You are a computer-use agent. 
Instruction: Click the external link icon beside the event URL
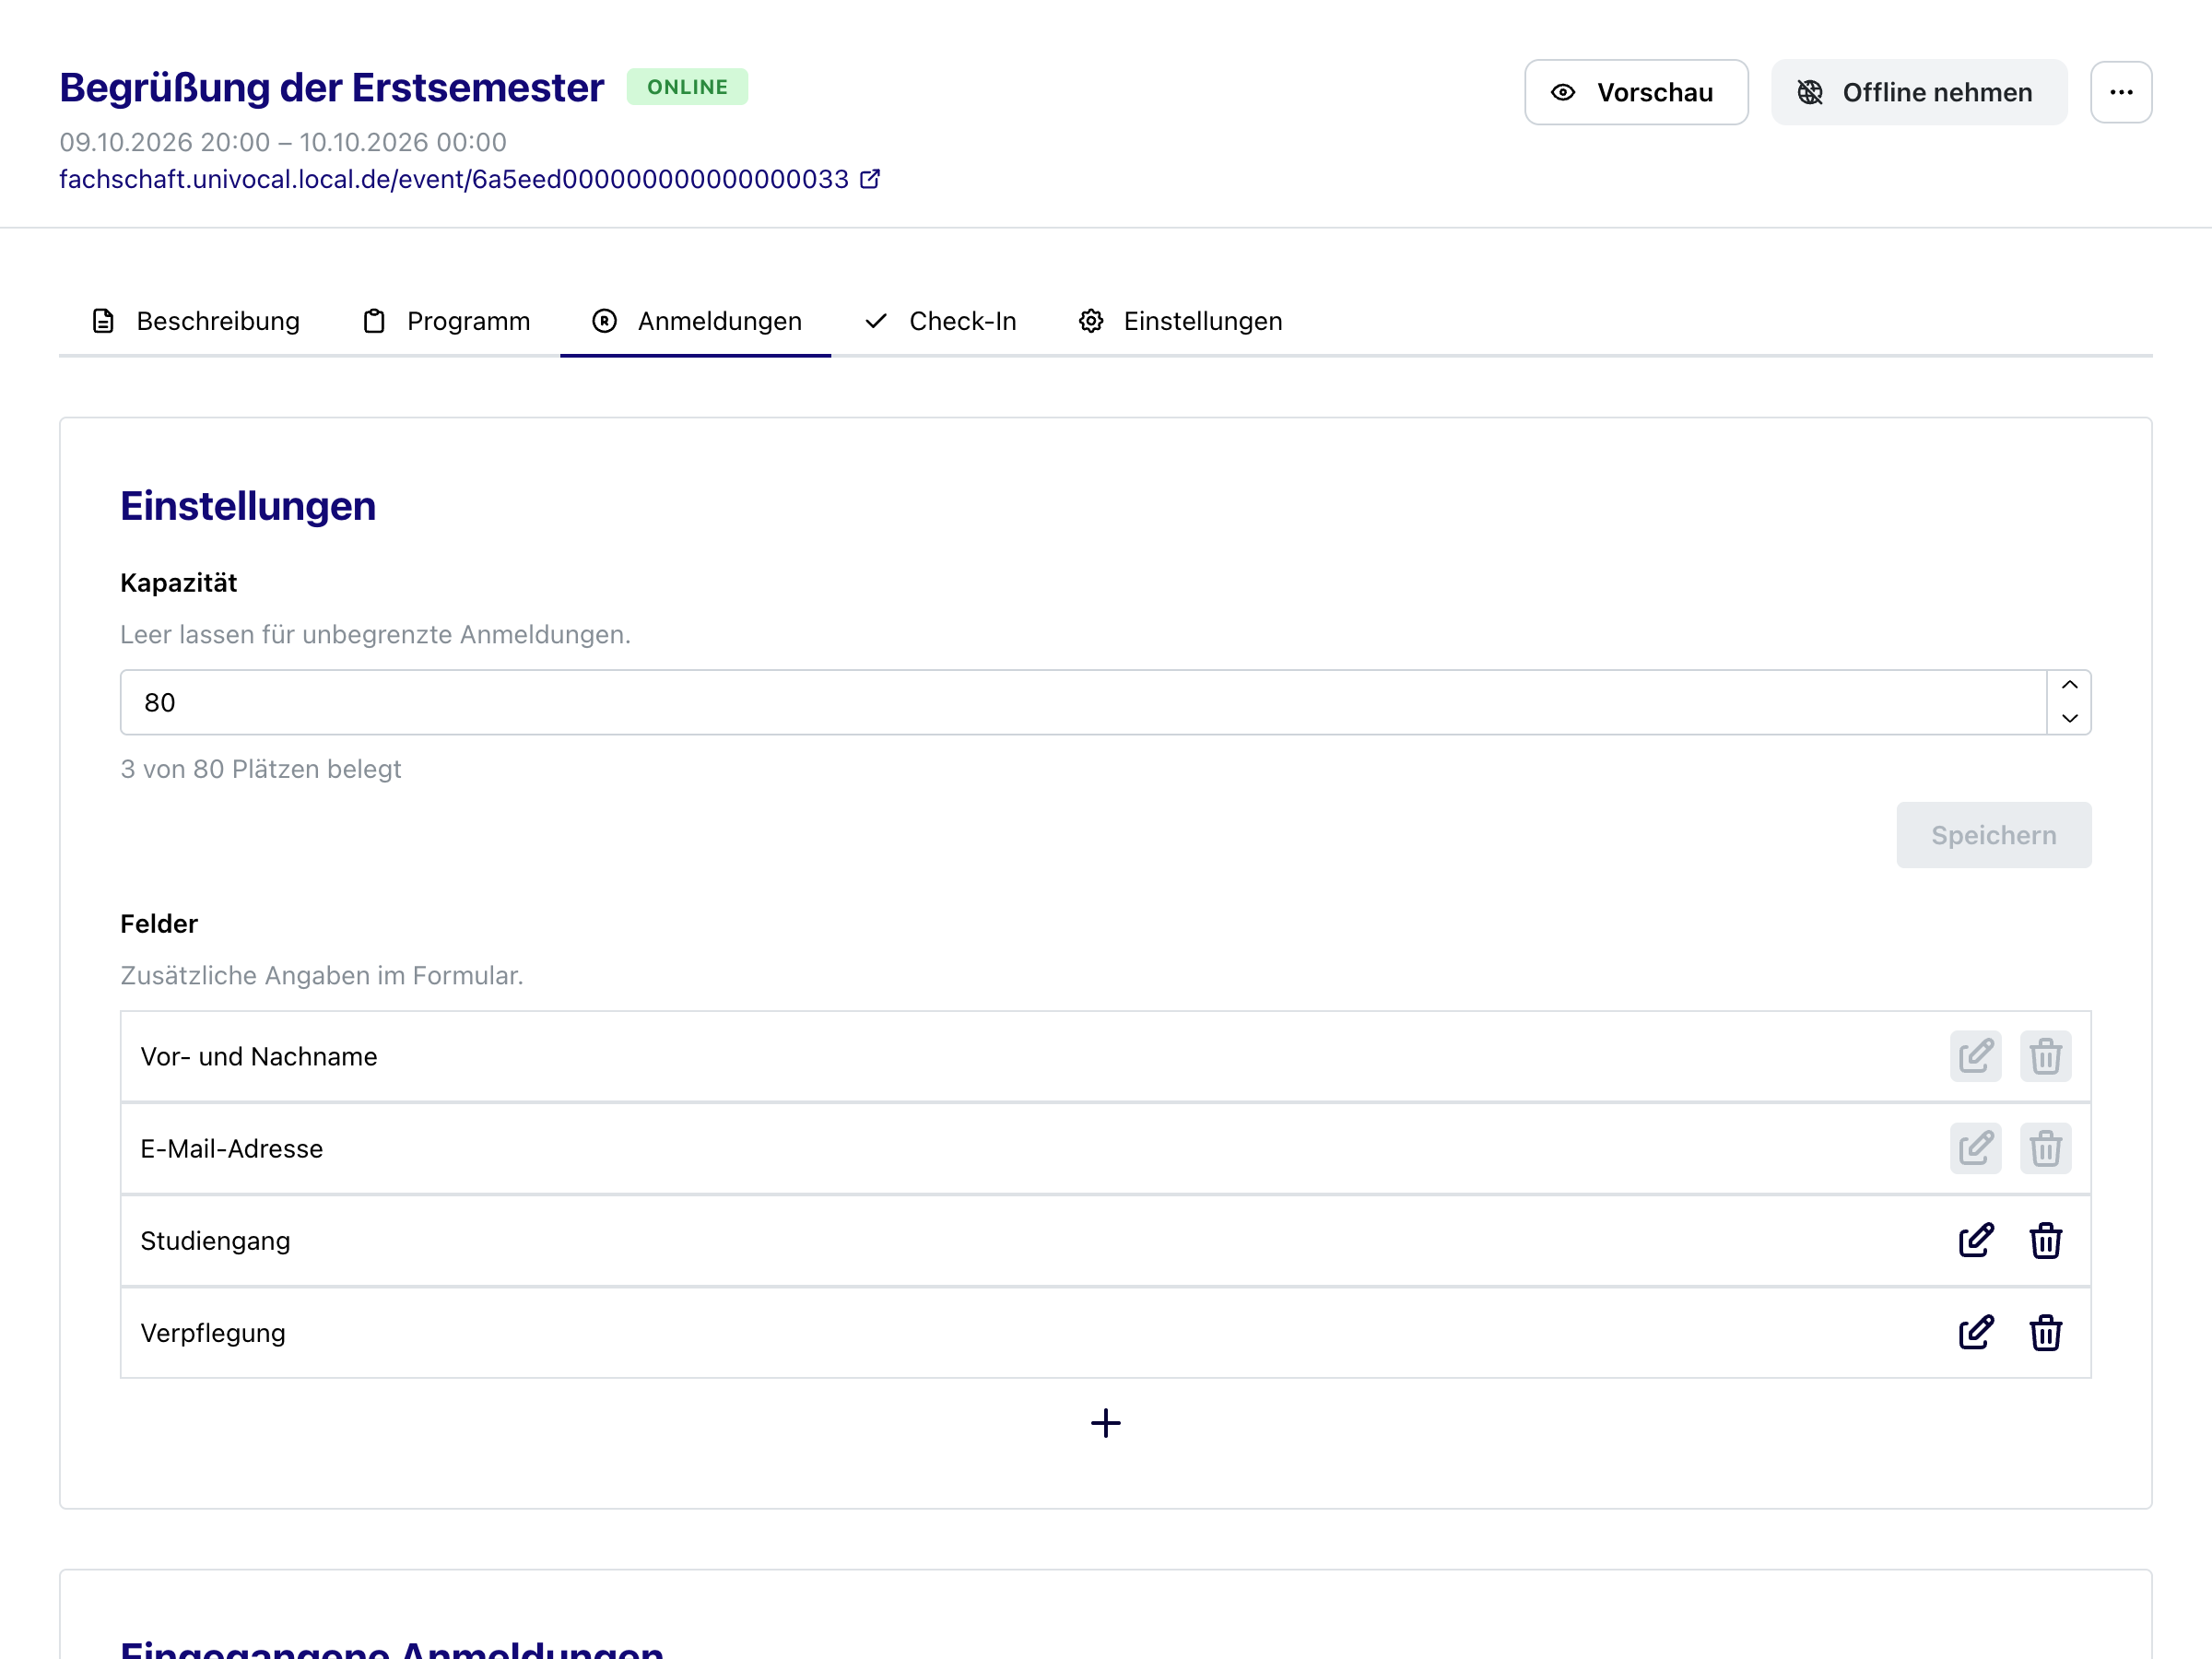(870, 179)
